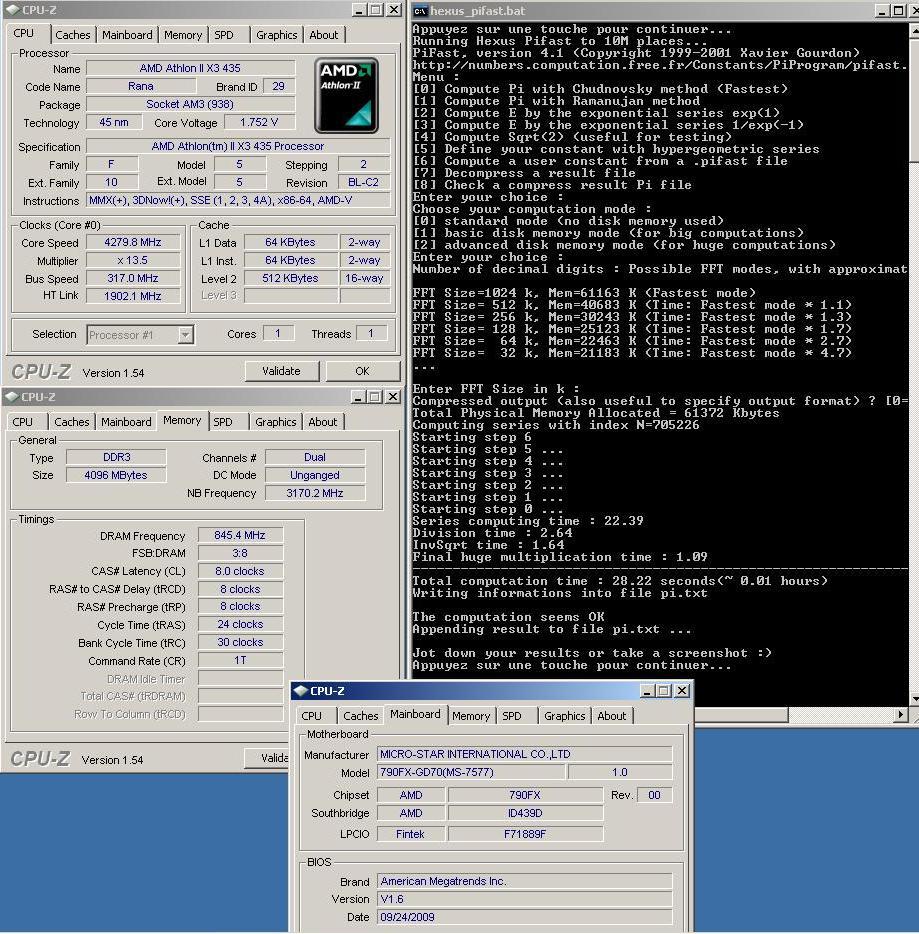Select Graphics tab in the Memory CPU-Z window
This screenshot has height=934, width=919.
(x=275, y=422)
